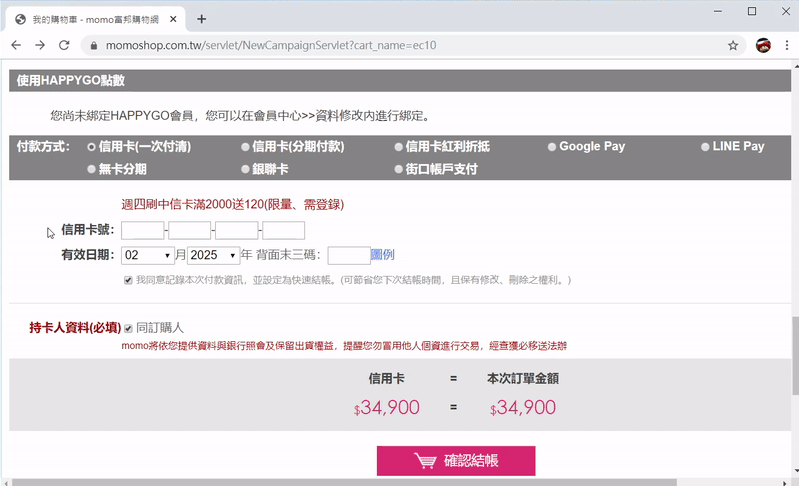Click the second credit card number field
Viewport: 799px width, 486px height.
(190, 230)
